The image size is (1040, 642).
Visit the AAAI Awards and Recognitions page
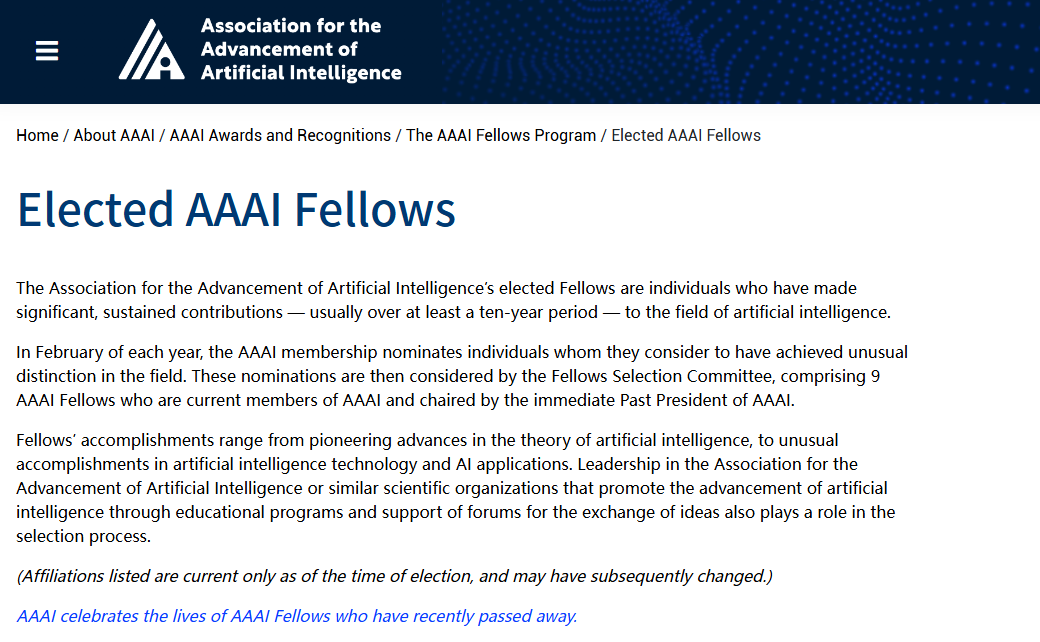click(280, 135)
